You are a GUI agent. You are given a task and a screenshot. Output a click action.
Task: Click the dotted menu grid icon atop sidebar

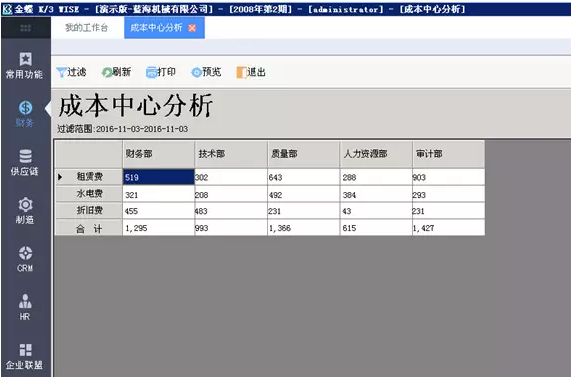point(25,28)
